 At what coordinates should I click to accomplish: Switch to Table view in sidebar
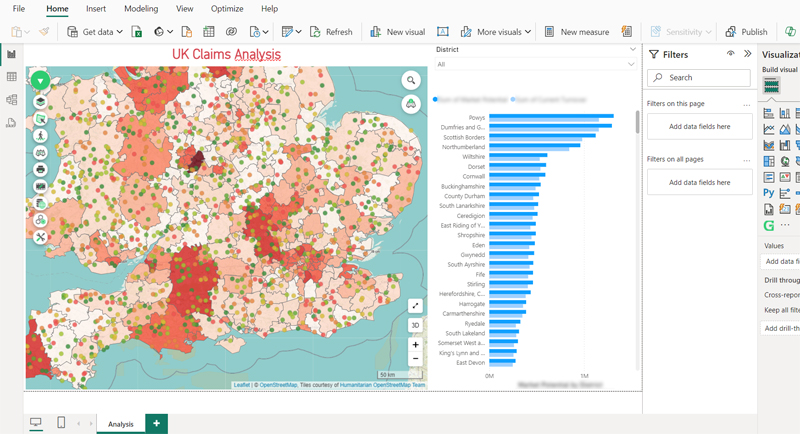11,76
